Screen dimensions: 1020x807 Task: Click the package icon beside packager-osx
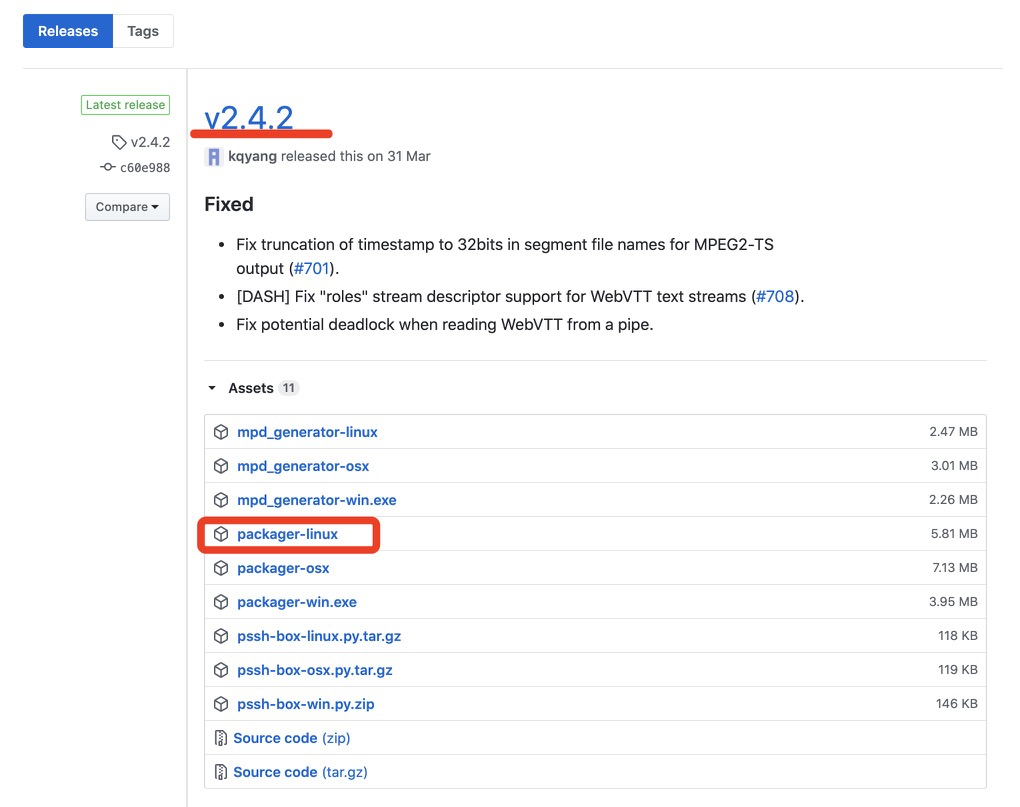pyautogui.click(x=221, y=568)
